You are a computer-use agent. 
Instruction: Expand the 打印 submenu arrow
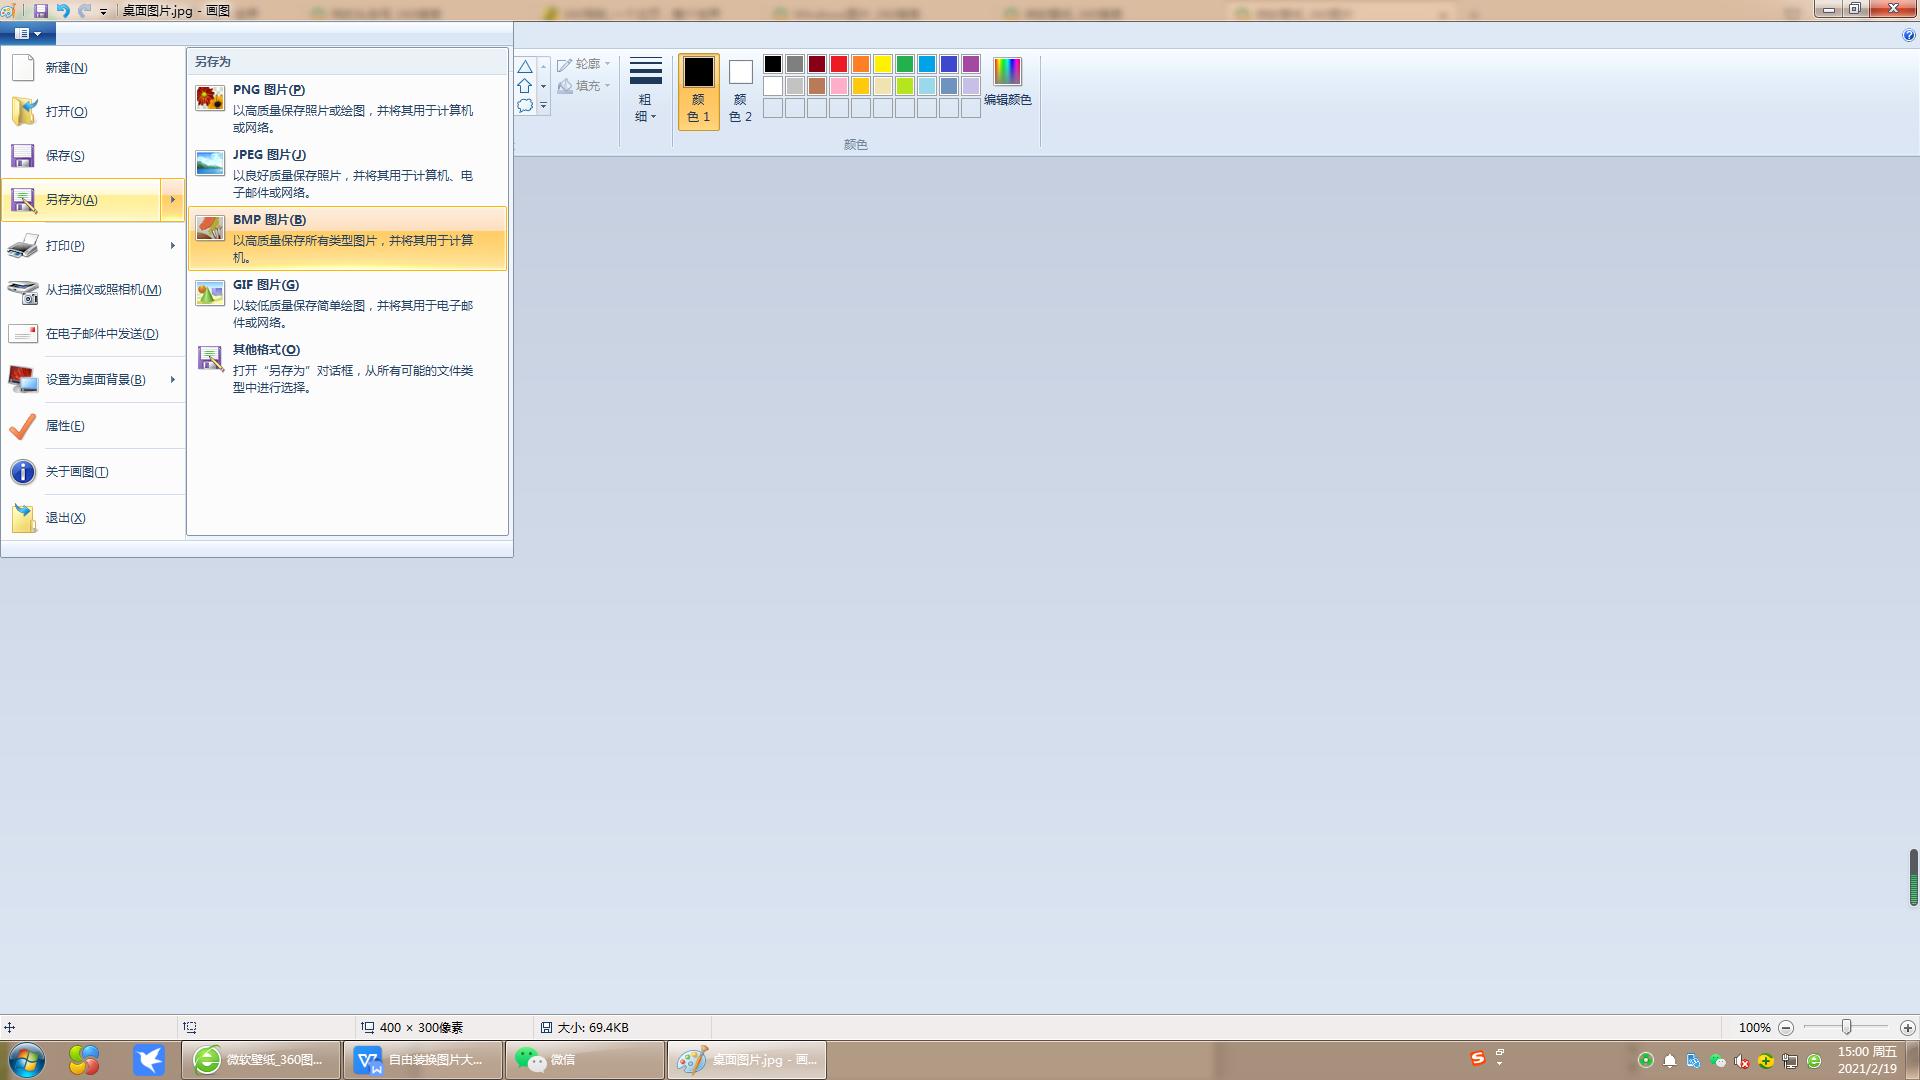(172, 245)
